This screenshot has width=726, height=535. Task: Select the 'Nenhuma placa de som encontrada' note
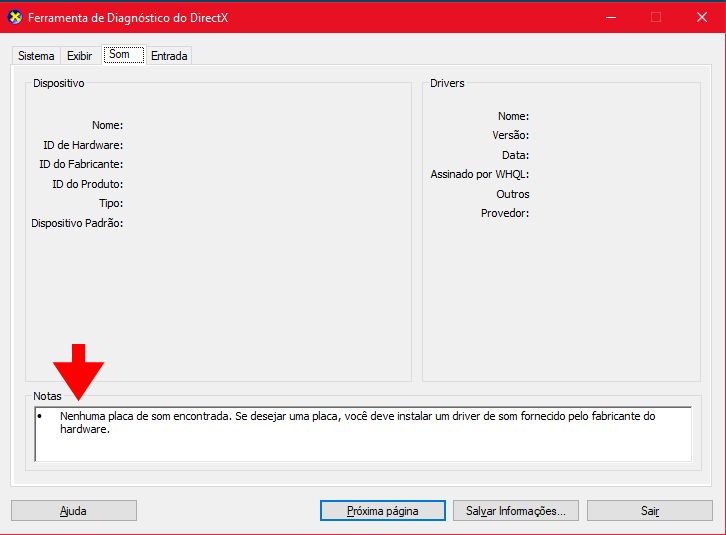coord(357,422)
